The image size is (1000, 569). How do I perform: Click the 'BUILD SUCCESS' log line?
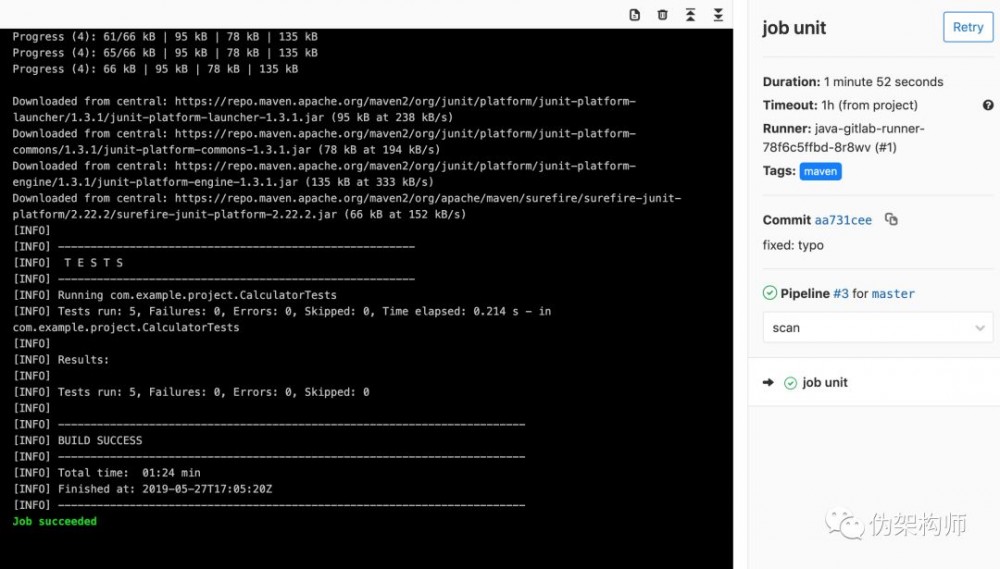coord(78,440)
